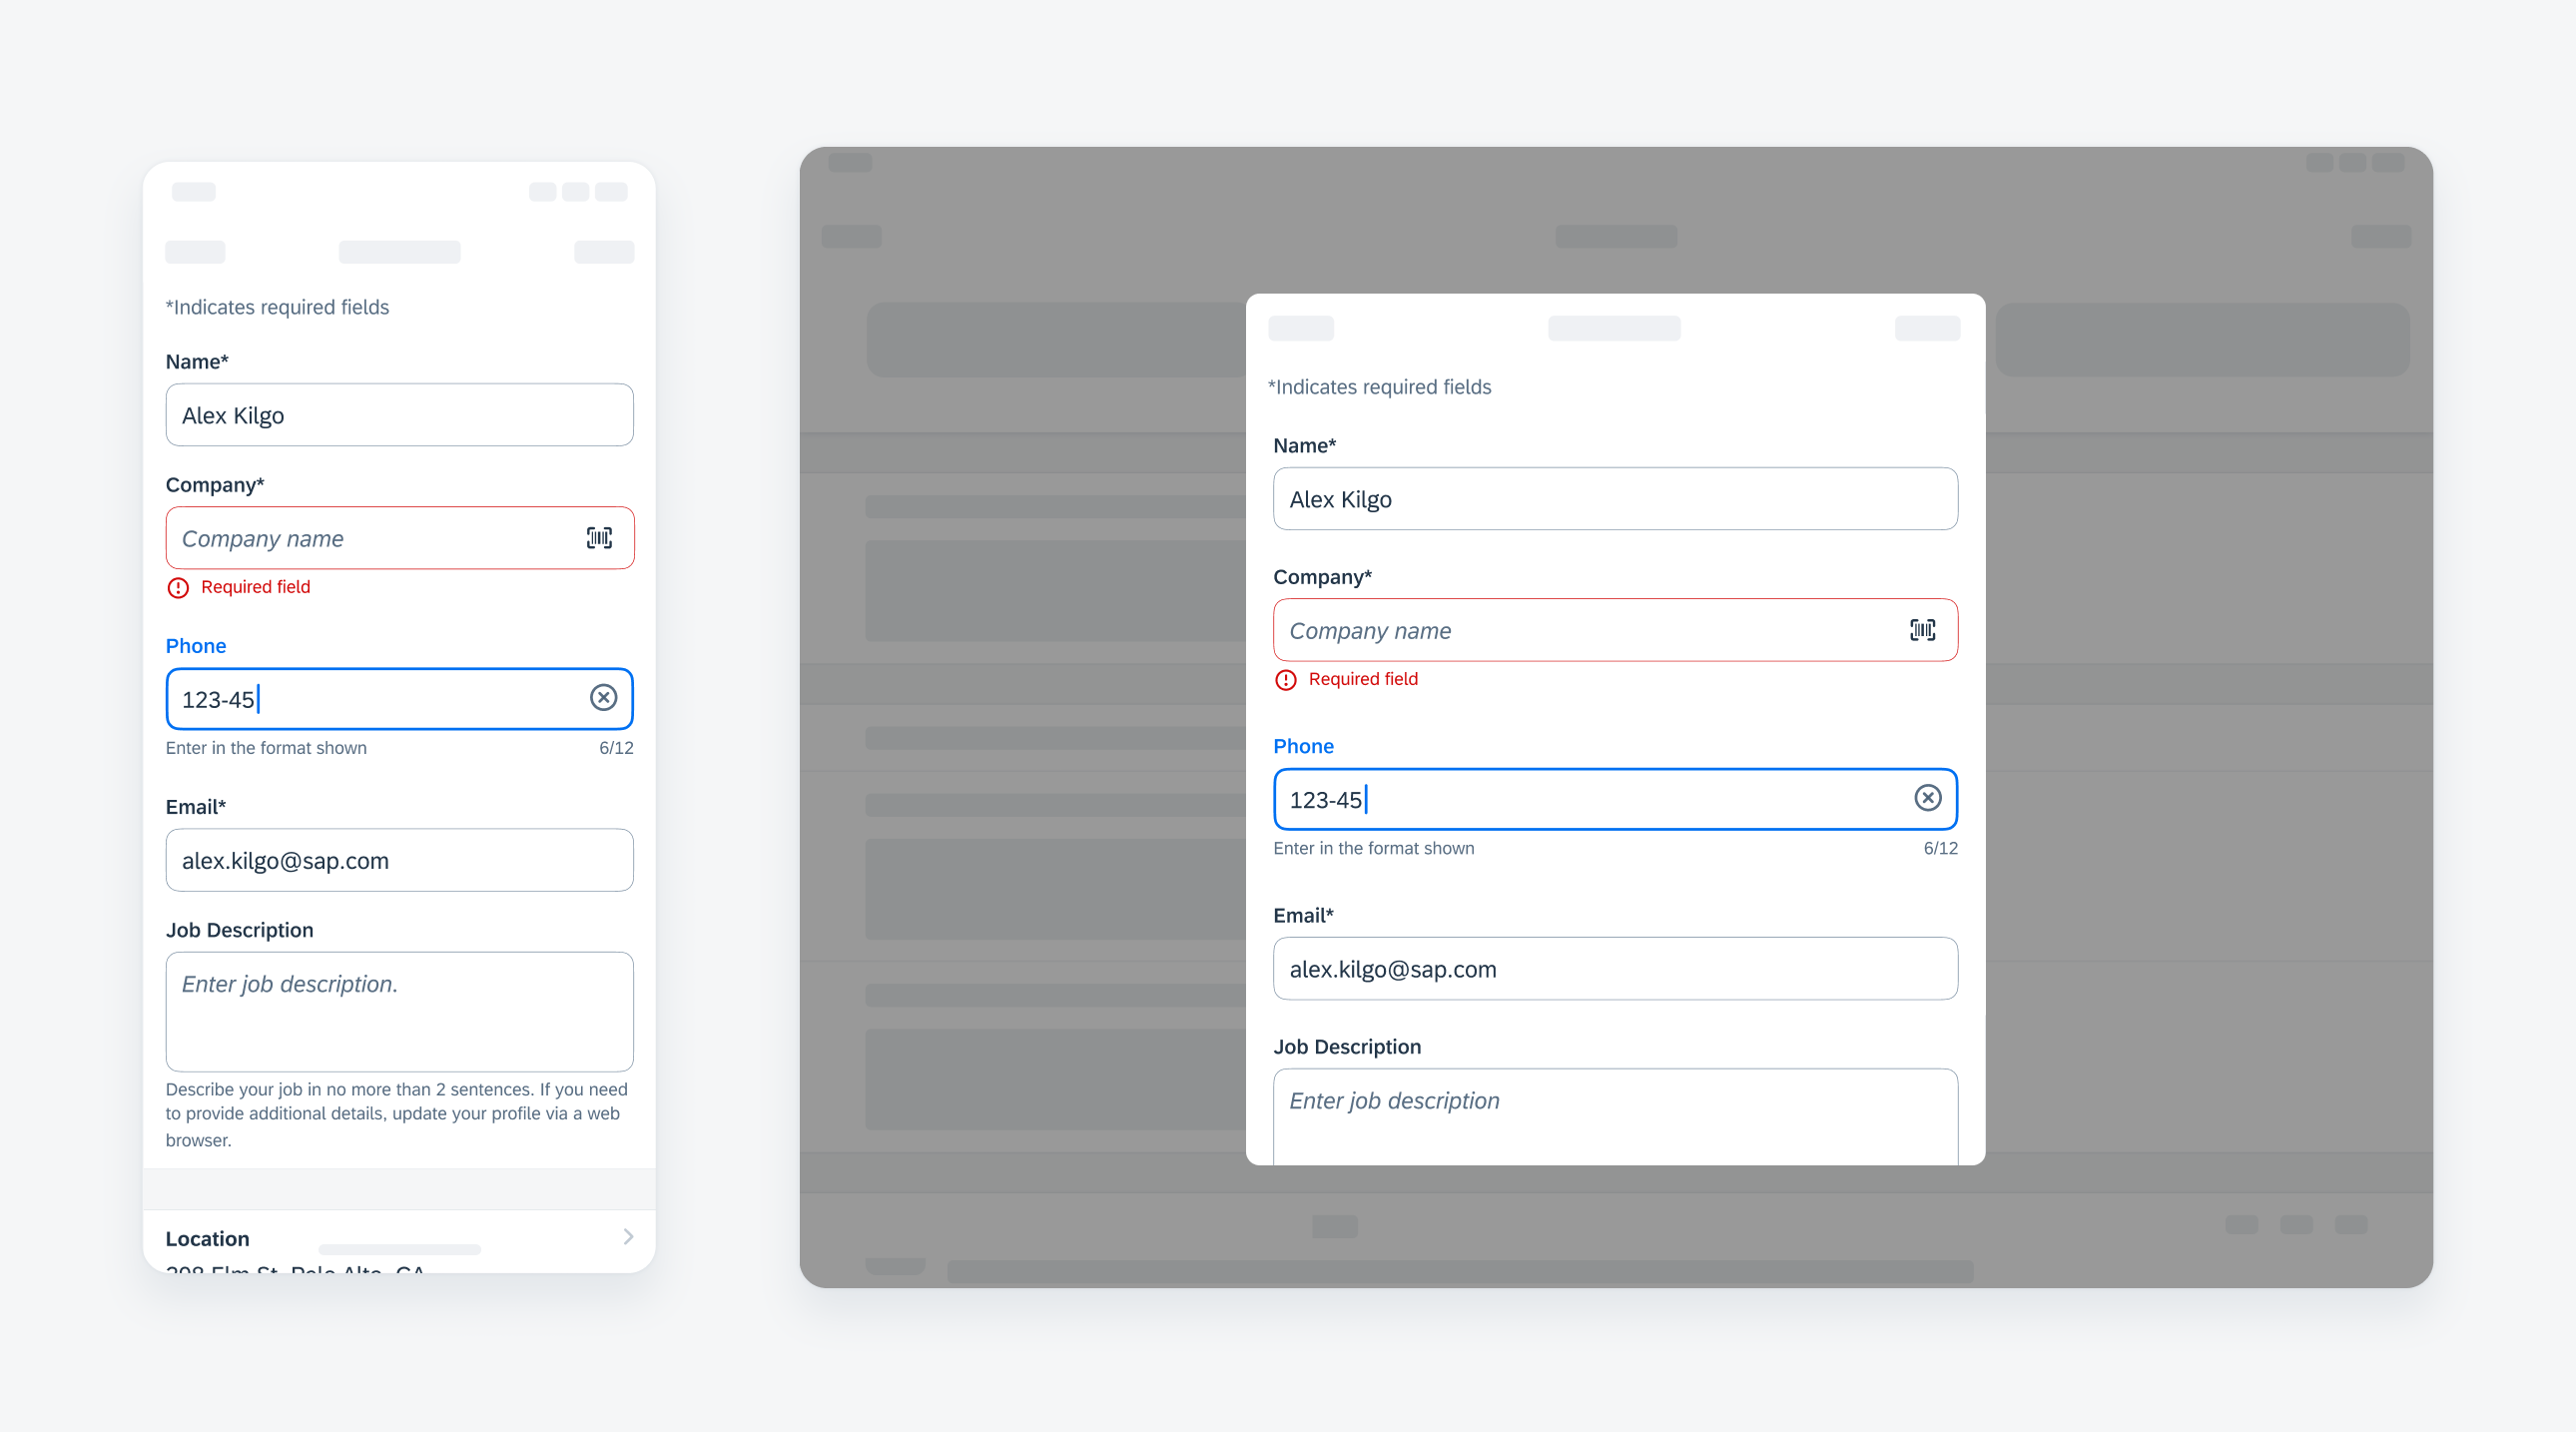2576x1432 pixels.
Task: Click the Job Description textarea in modal
Action: [x=1611, y=1119]
